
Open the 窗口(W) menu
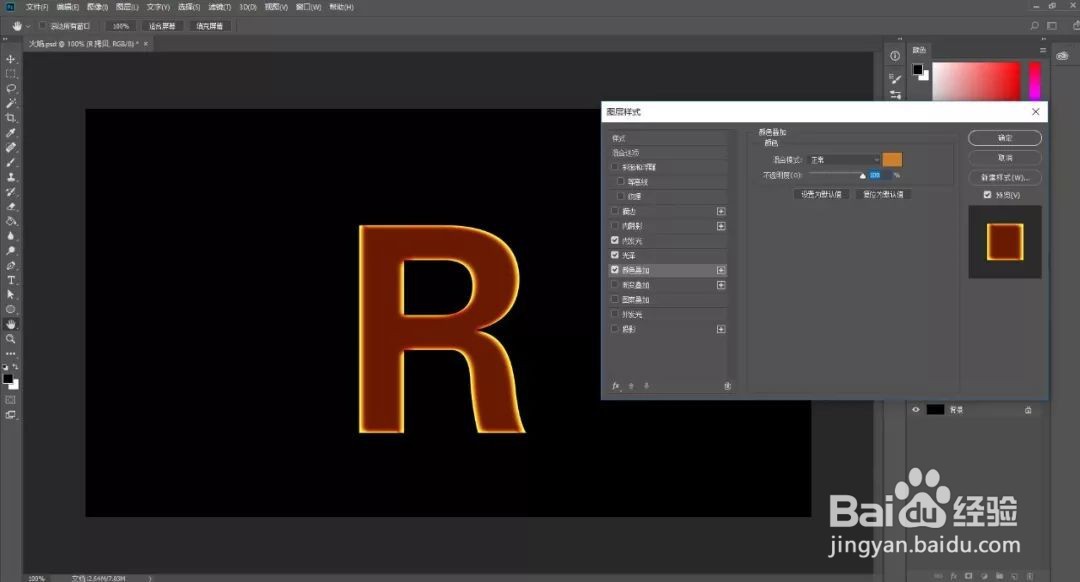click(x=309, y=7)
